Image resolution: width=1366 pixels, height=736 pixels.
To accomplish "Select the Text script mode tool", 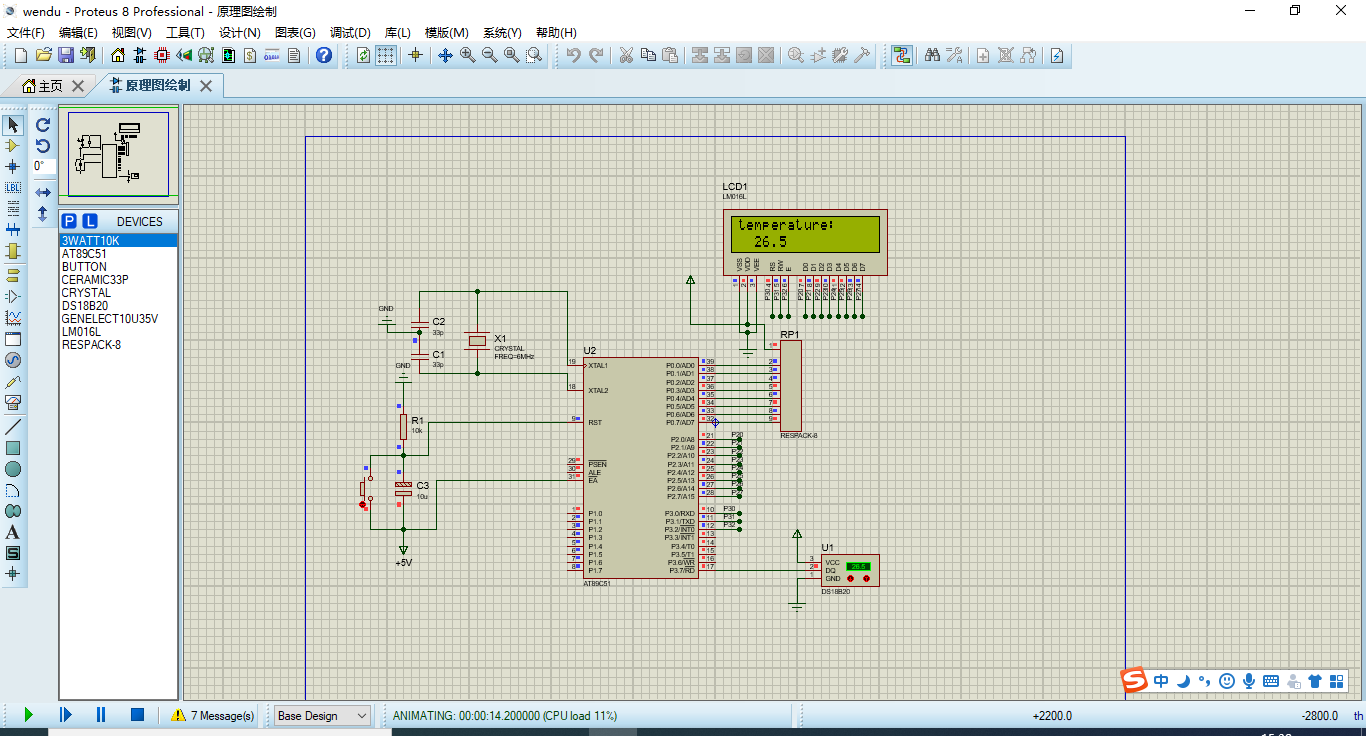I will [x=13, y=208].
